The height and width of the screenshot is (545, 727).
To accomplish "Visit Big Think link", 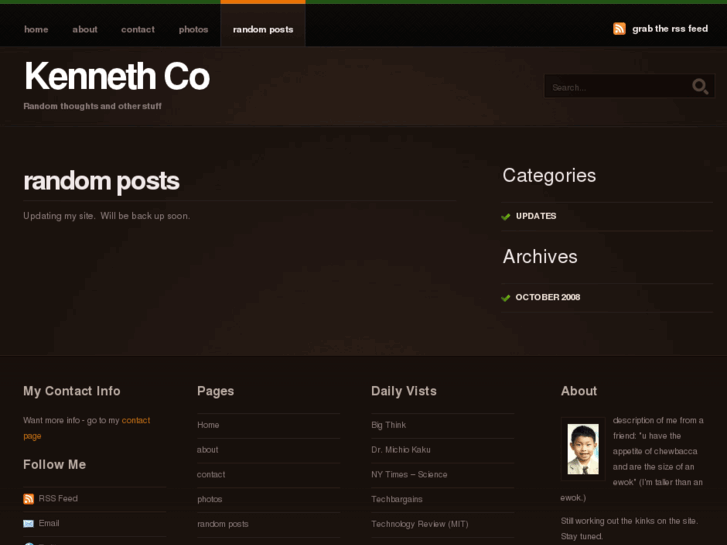I will click(x=389, y=425).
